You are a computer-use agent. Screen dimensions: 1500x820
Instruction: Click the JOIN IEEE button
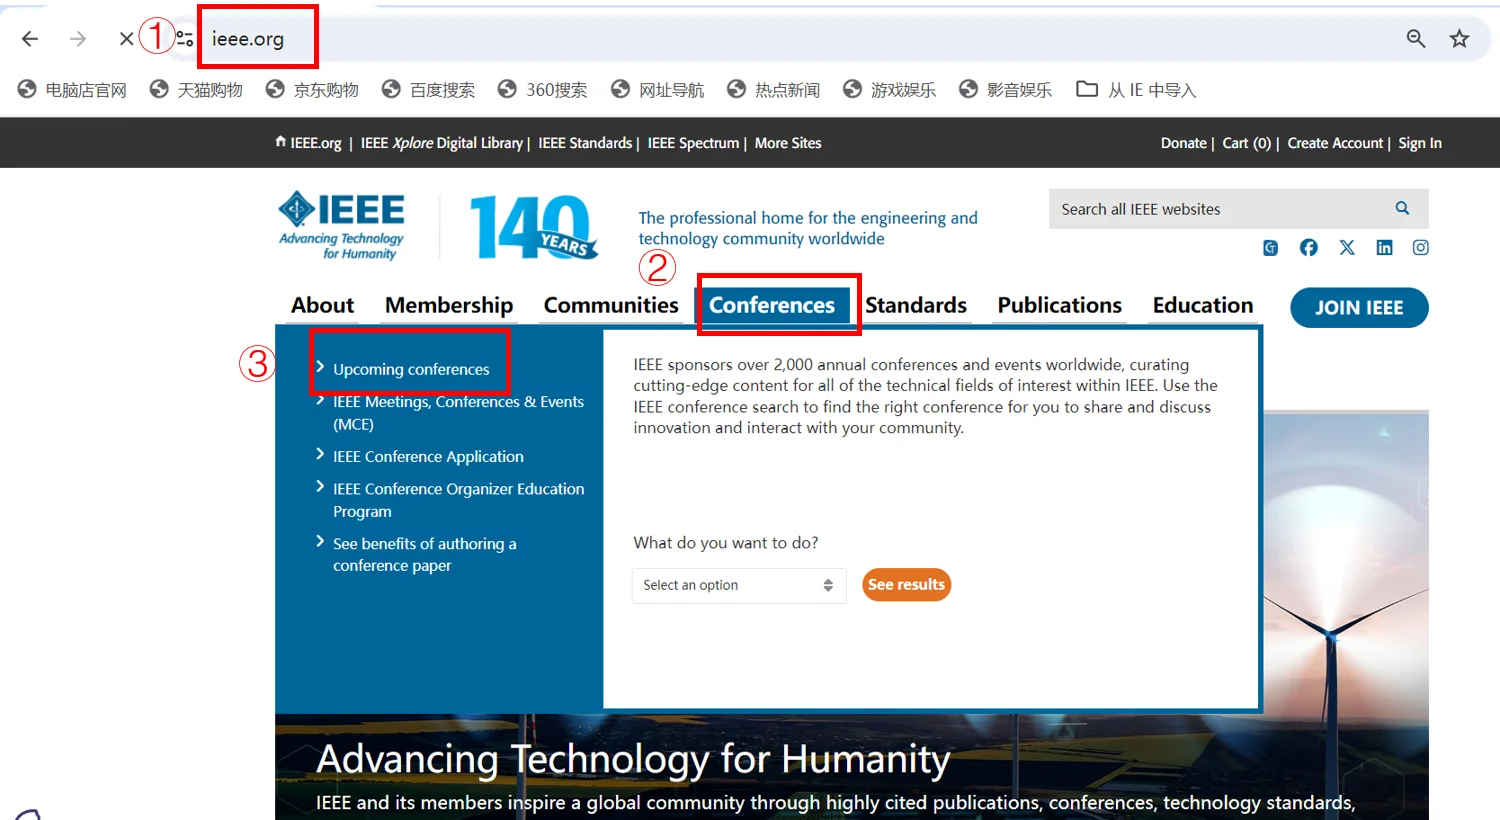coord(1359,308)
